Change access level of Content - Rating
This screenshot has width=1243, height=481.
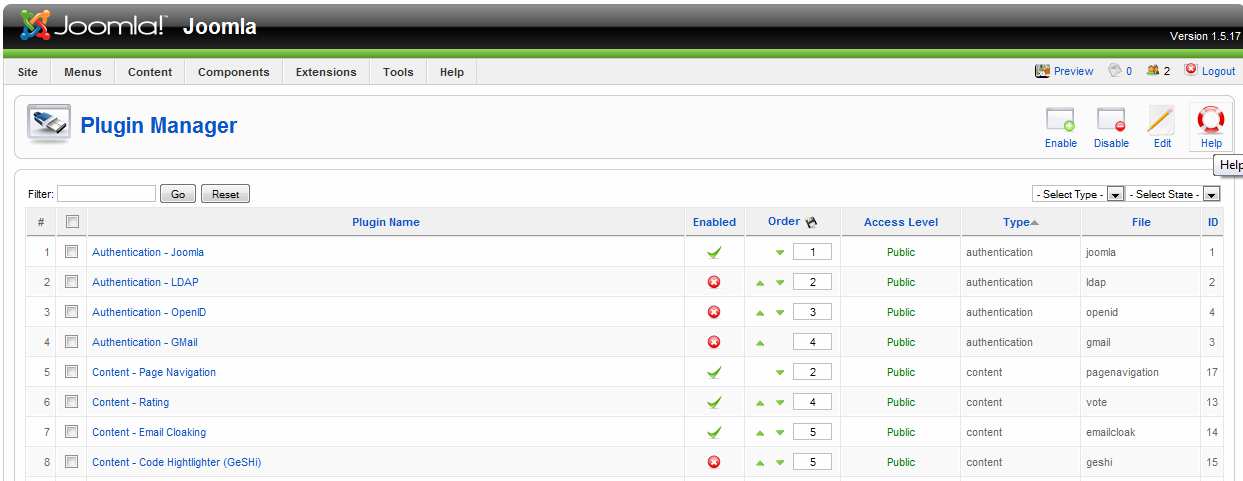tap(901, 402)
